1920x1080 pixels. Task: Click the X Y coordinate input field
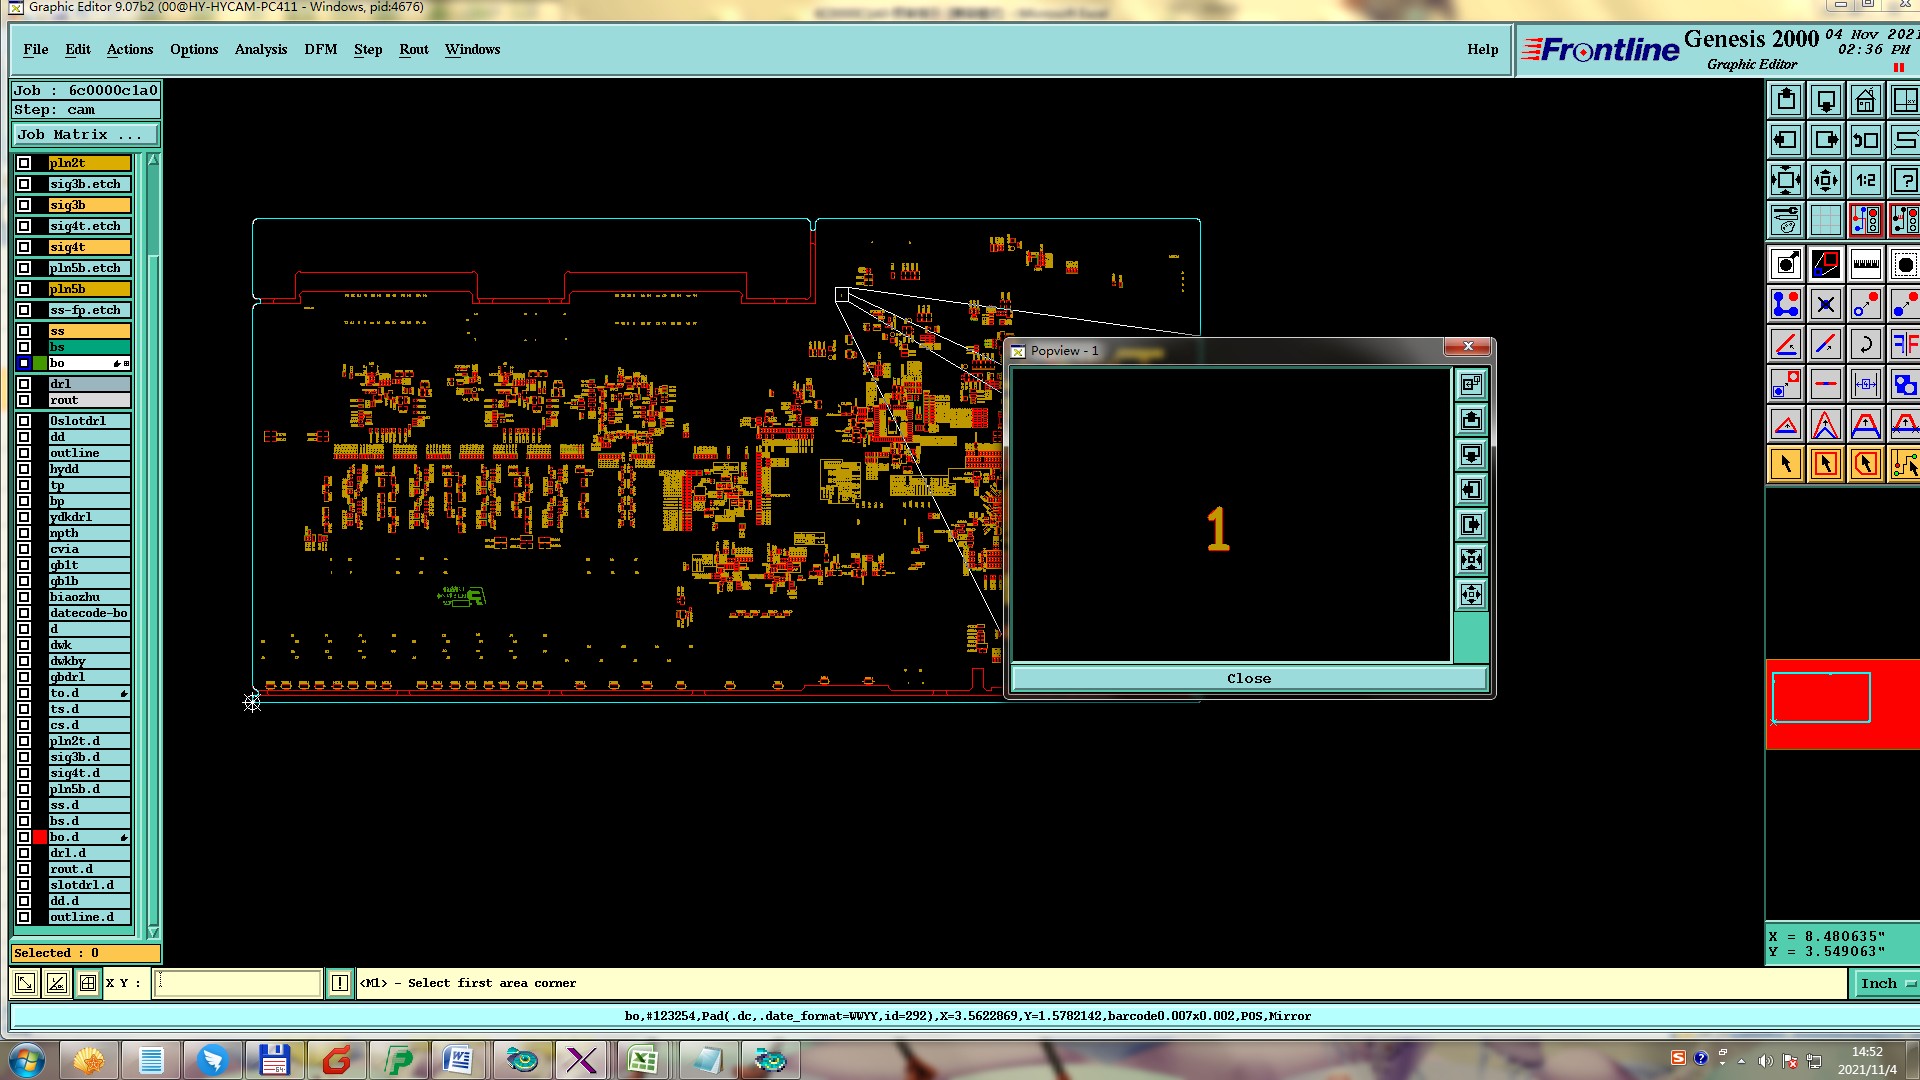pyautogui.click(x=238, y=983)
